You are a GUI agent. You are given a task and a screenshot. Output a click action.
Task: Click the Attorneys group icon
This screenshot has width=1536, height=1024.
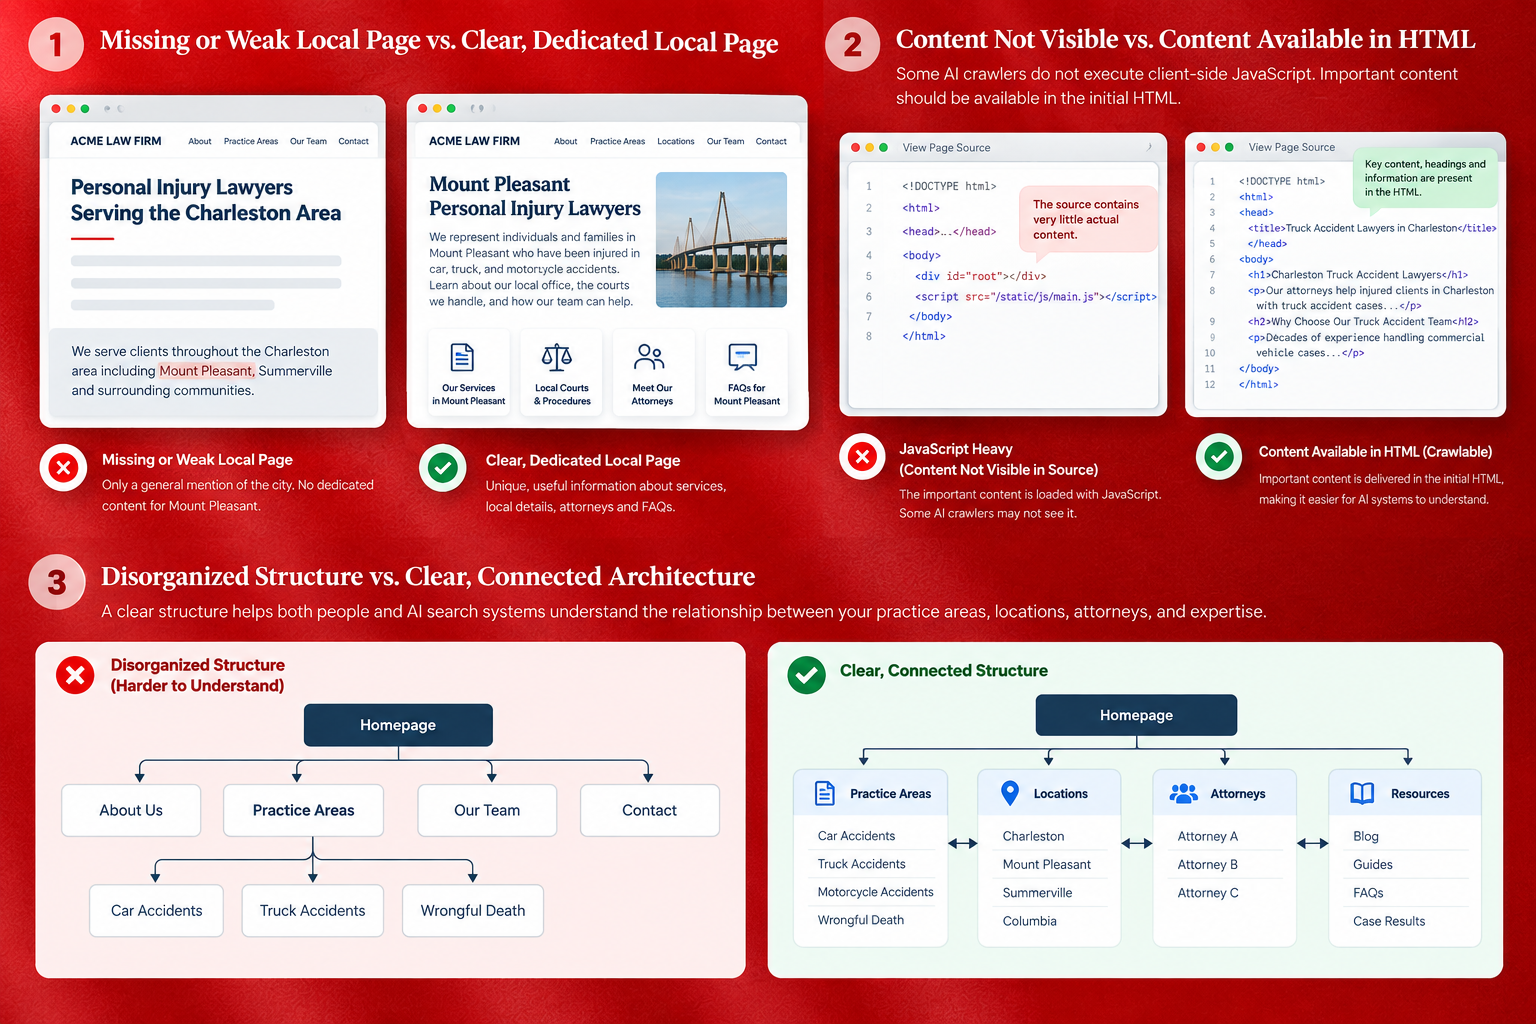point(1184,793)
